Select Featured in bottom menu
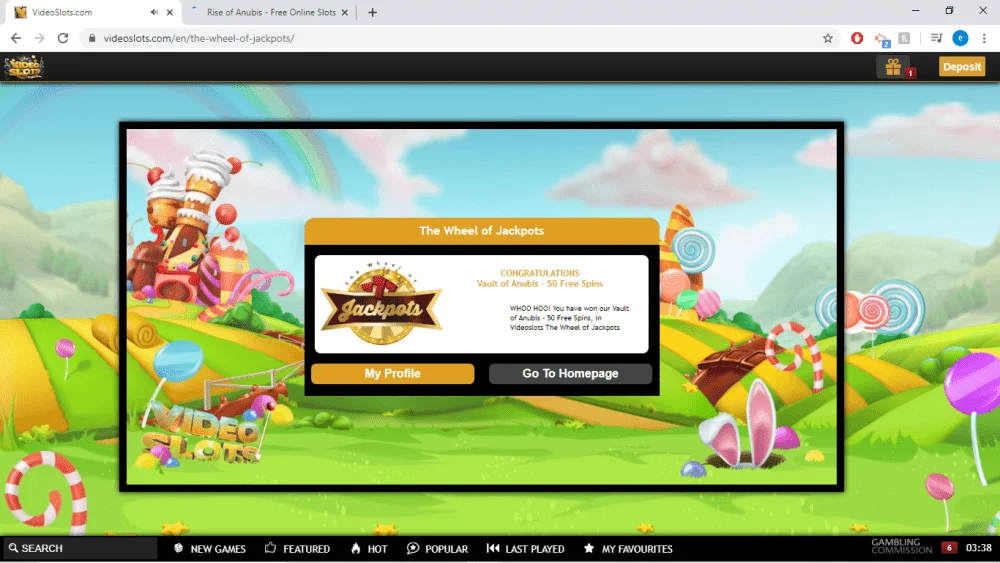The height and width of the screenshot is (563, 1000). click(297, 548)
